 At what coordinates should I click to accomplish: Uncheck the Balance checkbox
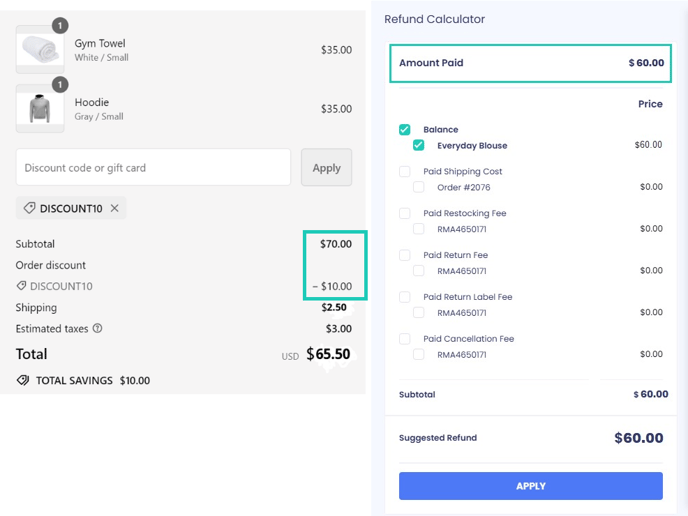[405, 129]
